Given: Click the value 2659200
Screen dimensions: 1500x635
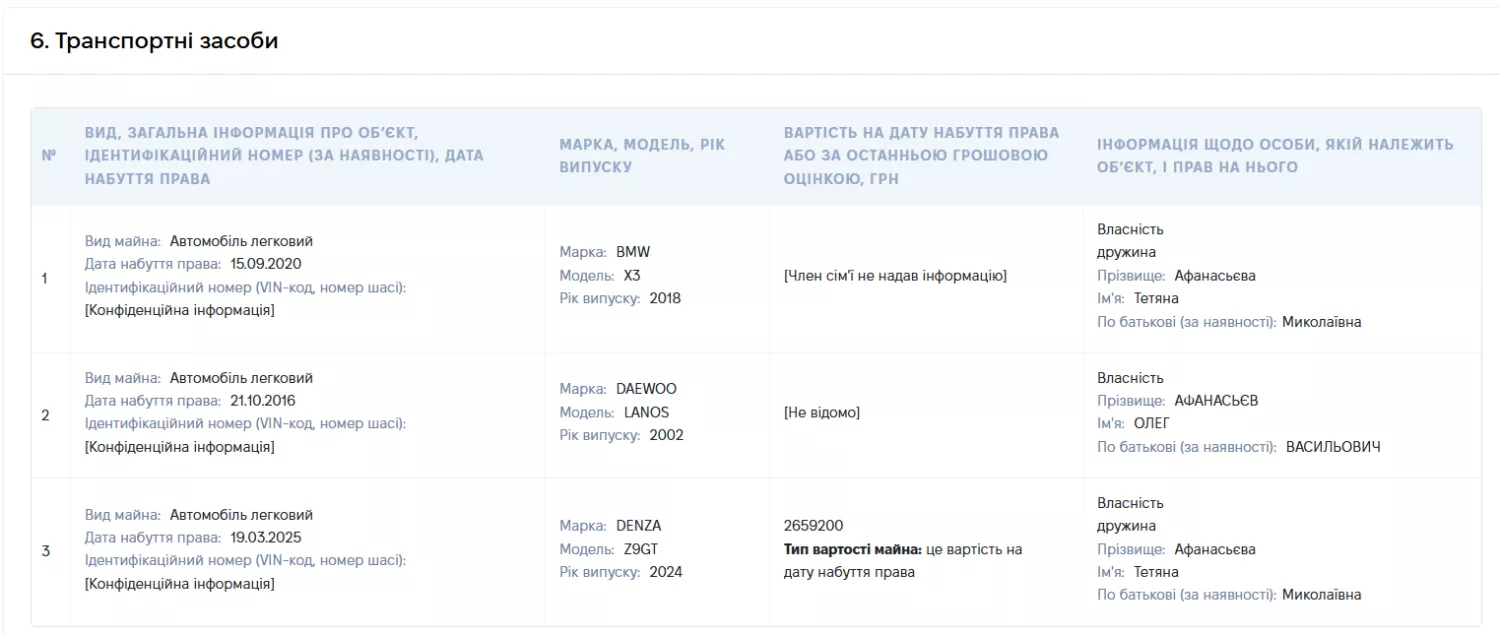Looking at the screenshot, I should click(x=813, y=526).
